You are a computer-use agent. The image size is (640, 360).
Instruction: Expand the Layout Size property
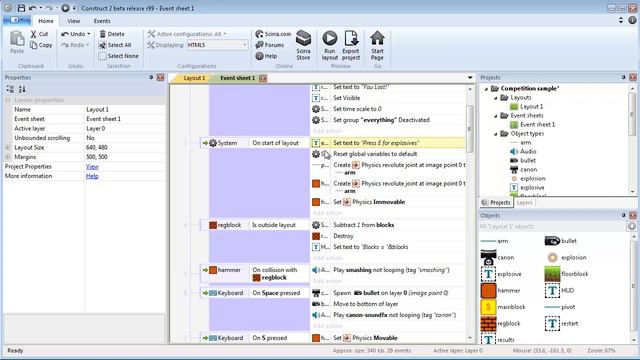pyautogui.click(x=8, y=147)
